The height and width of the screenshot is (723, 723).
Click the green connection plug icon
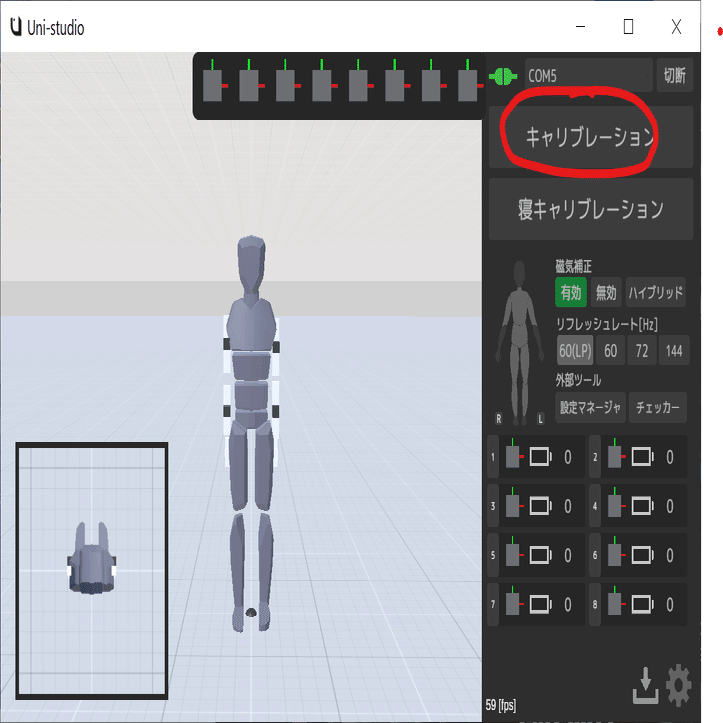pos(503,76)
